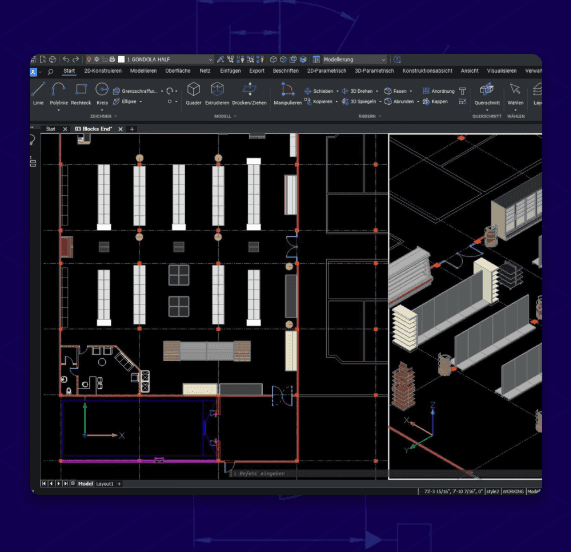This screenshot has height=552, width=571.
Task: Toggle the light bulb layer visibility icon
Action: 88,59
